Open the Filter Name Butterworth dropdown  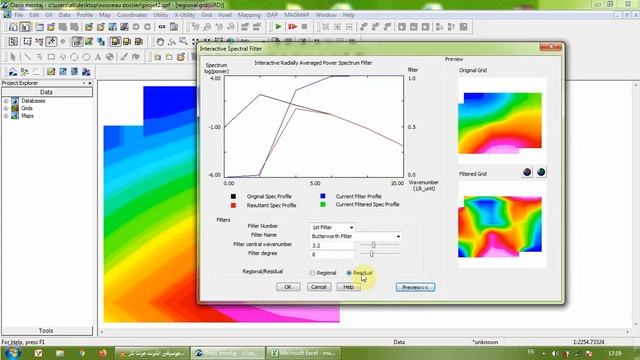[x=398, y=236]
